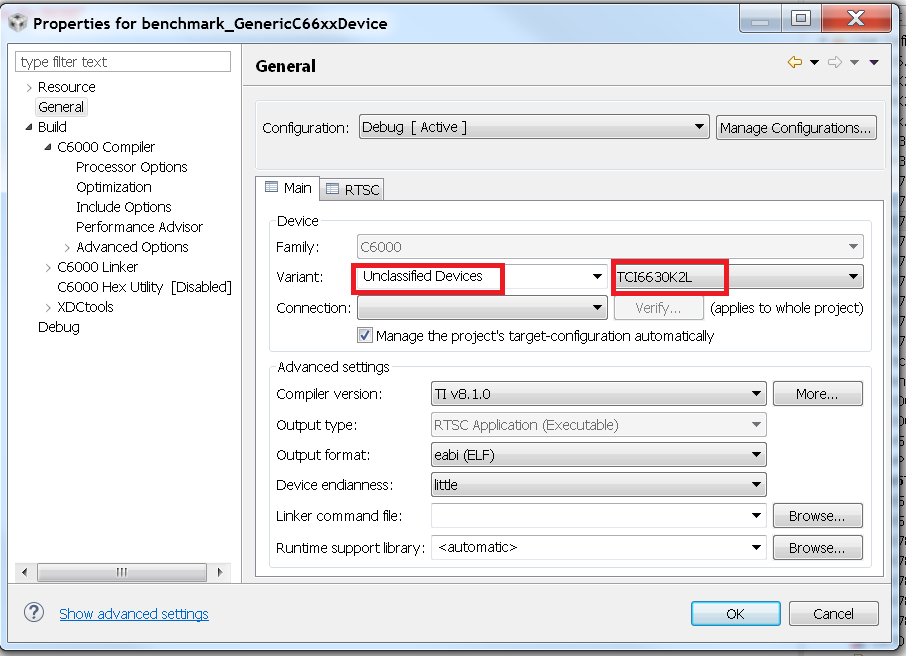Image resolution: width=906 pixels, height=656 pixels.
Task: Switch to the RTSC tab
Action: tap(352, 190)
